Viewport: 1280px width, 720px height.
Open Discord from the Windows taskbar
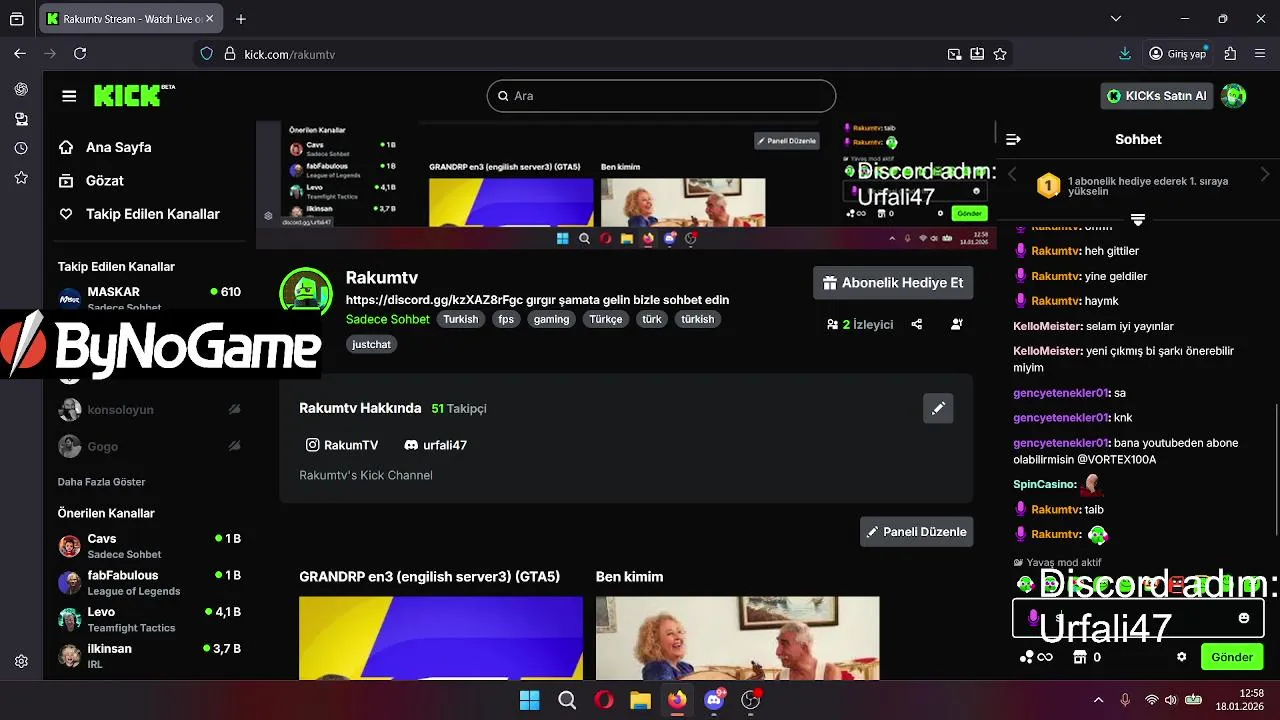point(714,700)
